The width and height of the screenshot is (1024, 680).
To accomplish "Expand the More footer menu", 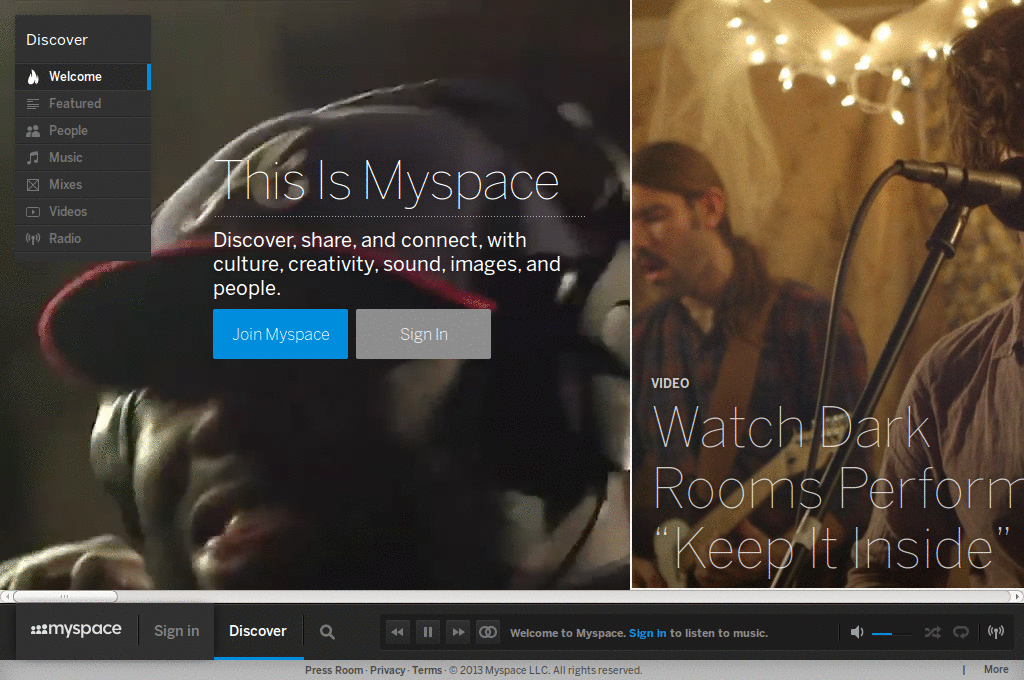I will click(x=996, y=670).
